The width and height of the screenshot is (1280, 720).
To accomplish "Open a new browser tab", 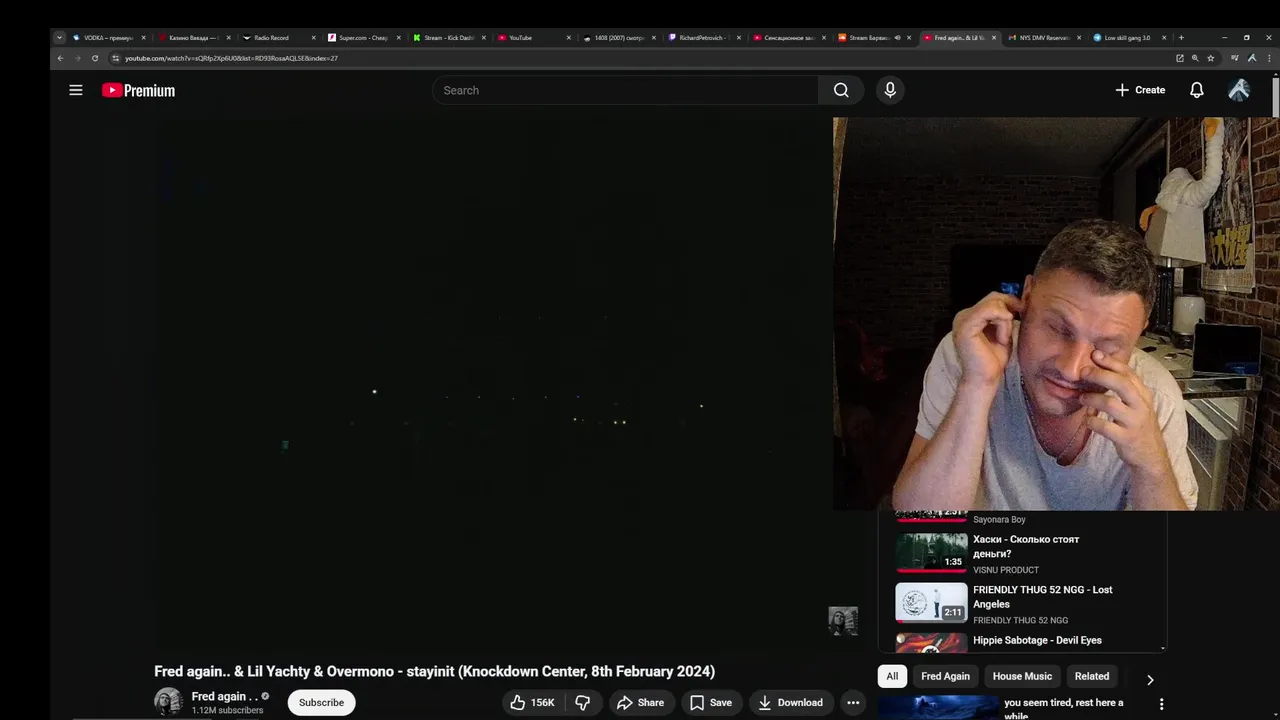I will tap(1181, 38).
